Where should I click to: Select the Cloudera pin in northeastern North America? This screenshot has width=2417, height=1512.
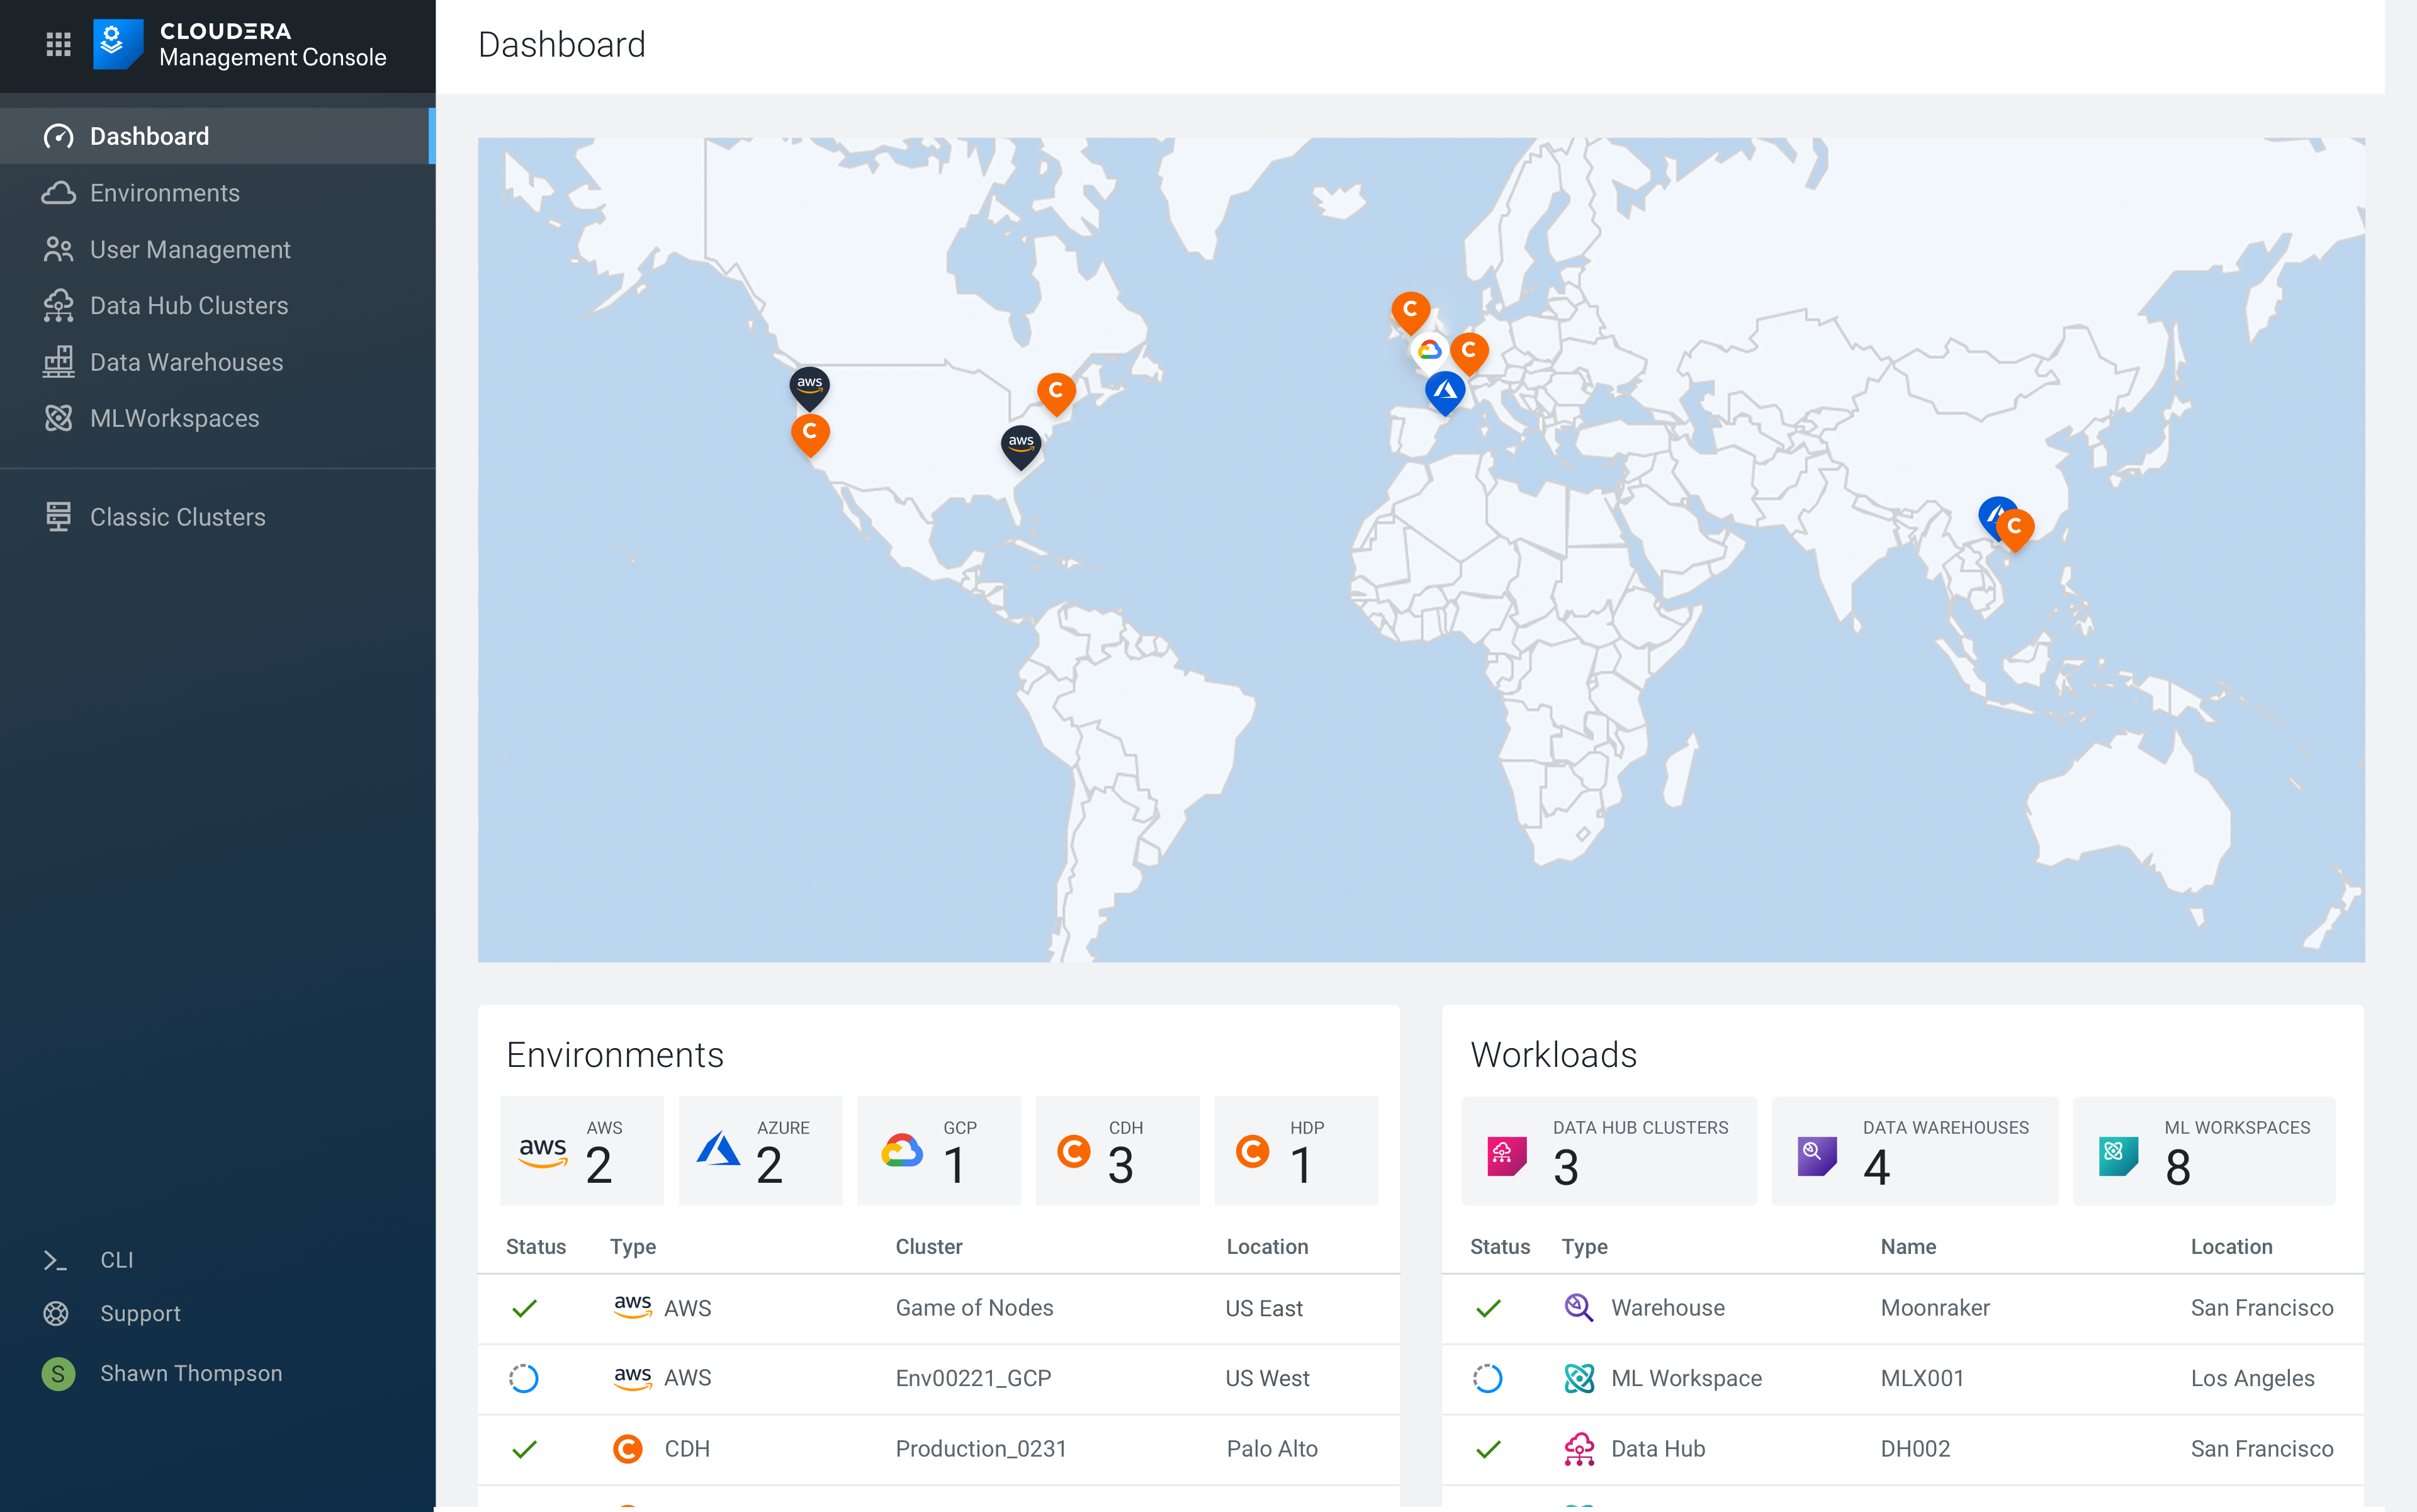1056,393
